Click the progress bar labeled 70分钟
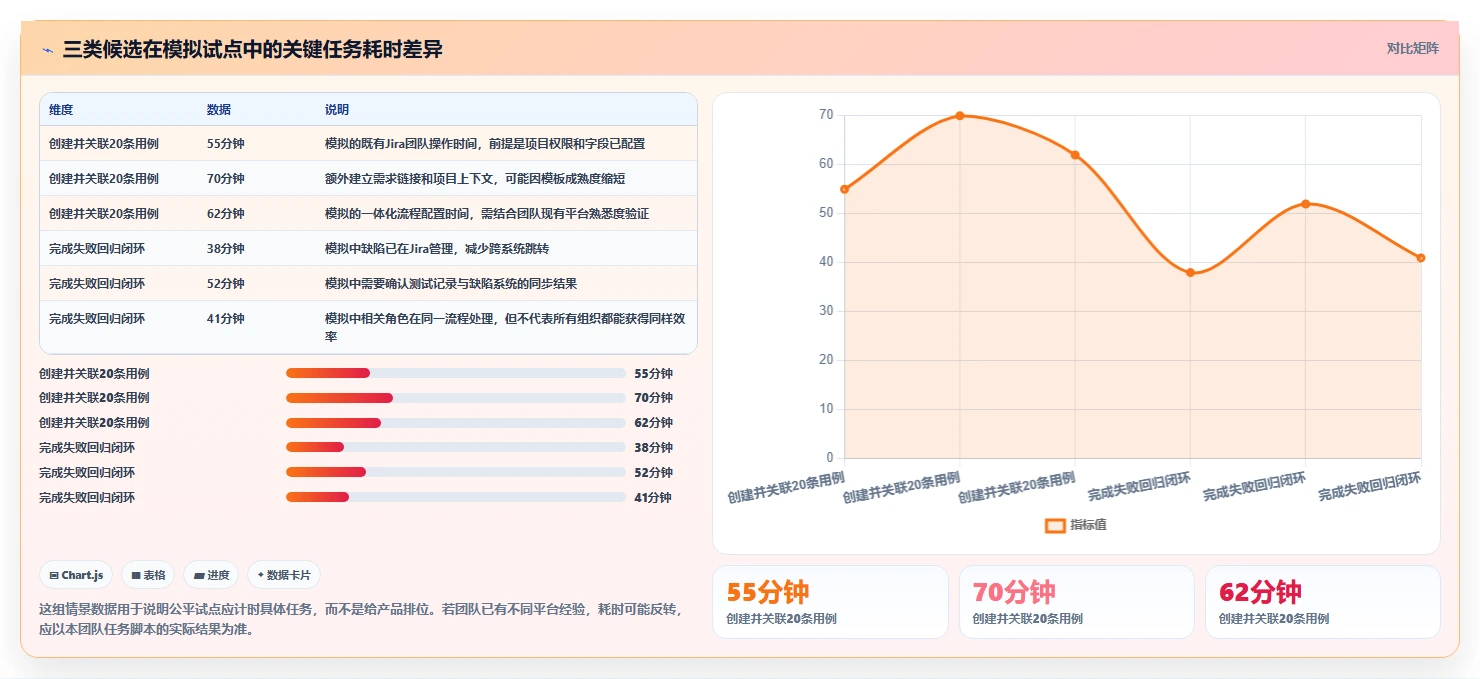 pyautogui.click(x=456, y=398)
